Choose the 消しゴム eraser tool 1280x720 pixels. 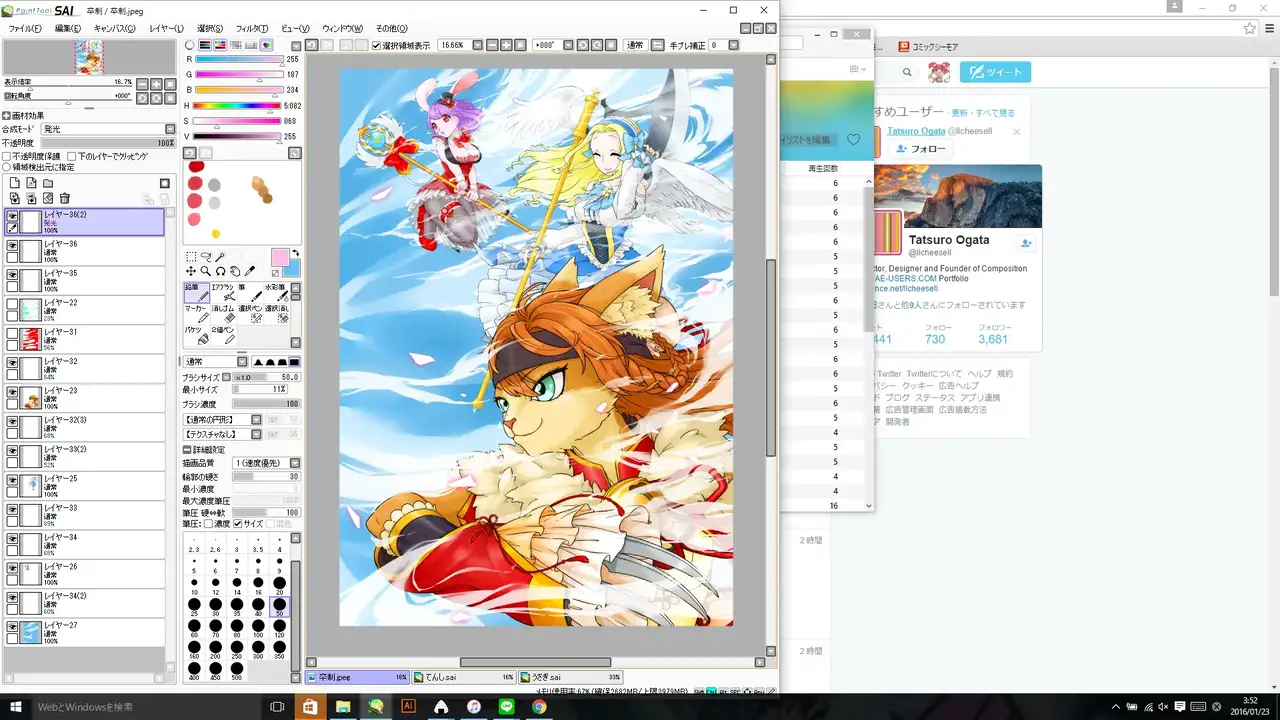[229, 314]
